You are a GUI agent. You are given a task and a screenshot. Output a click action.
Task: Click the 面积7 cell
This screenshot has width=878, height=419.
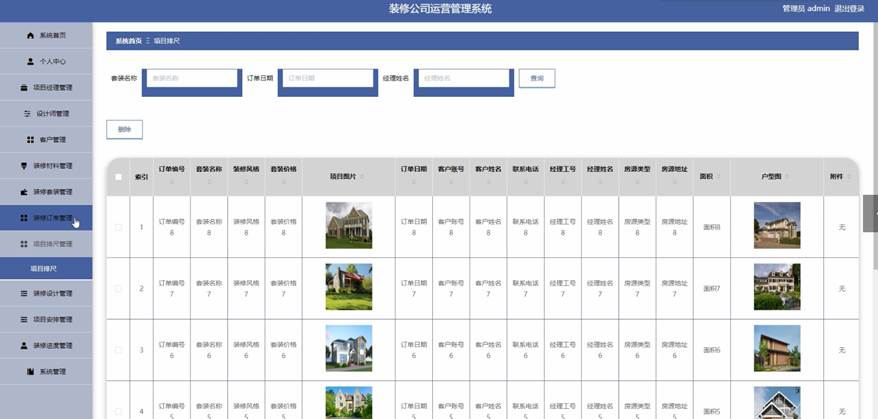[712, 288]
